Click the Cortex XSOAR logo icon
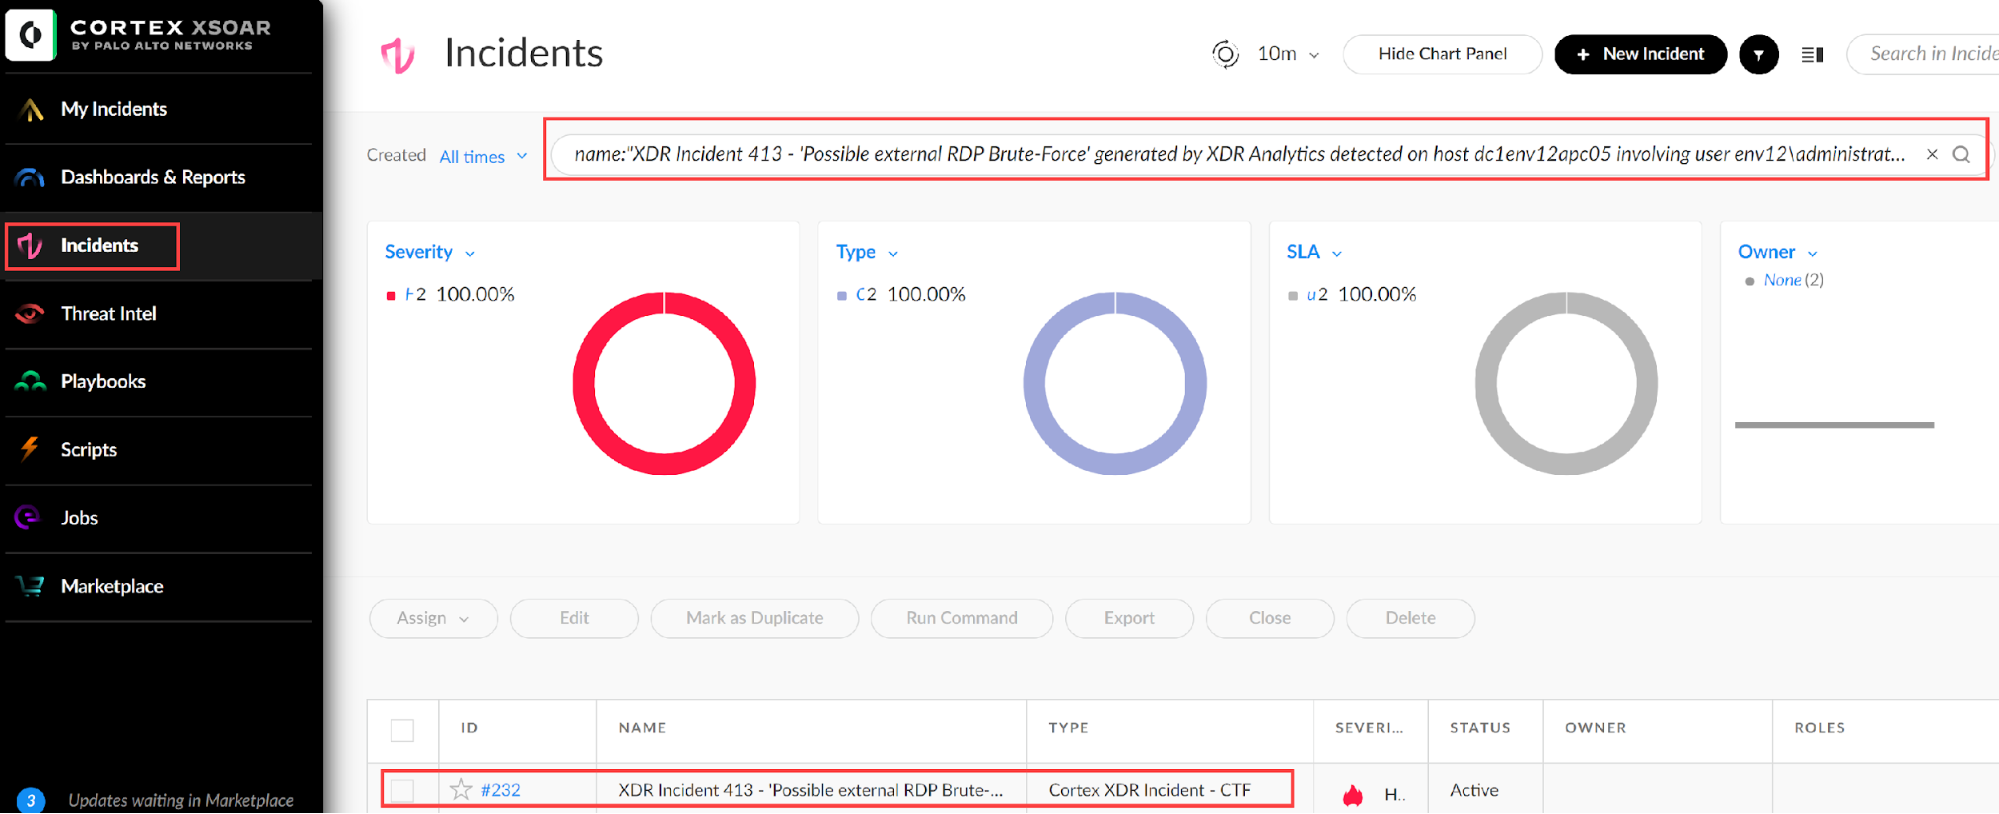The image size is (1999, 814). pos(30,36)
